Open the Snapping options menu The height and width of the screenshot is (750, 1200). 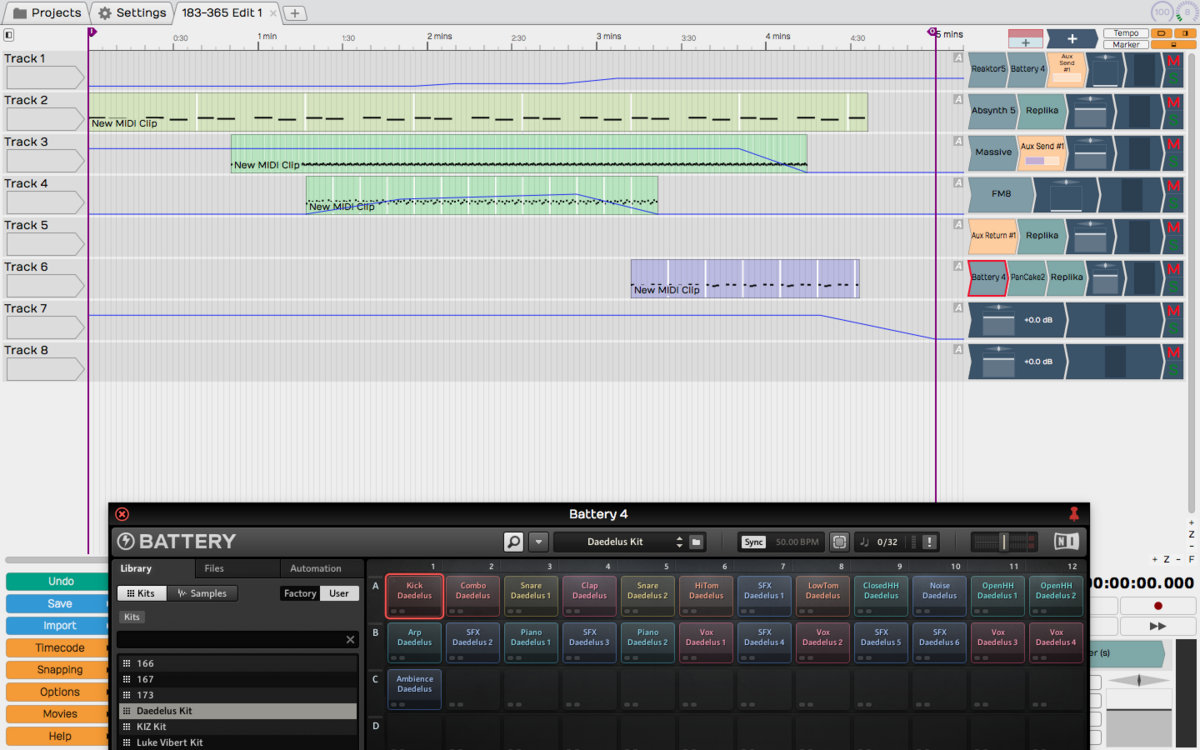(x=60, y=670)
